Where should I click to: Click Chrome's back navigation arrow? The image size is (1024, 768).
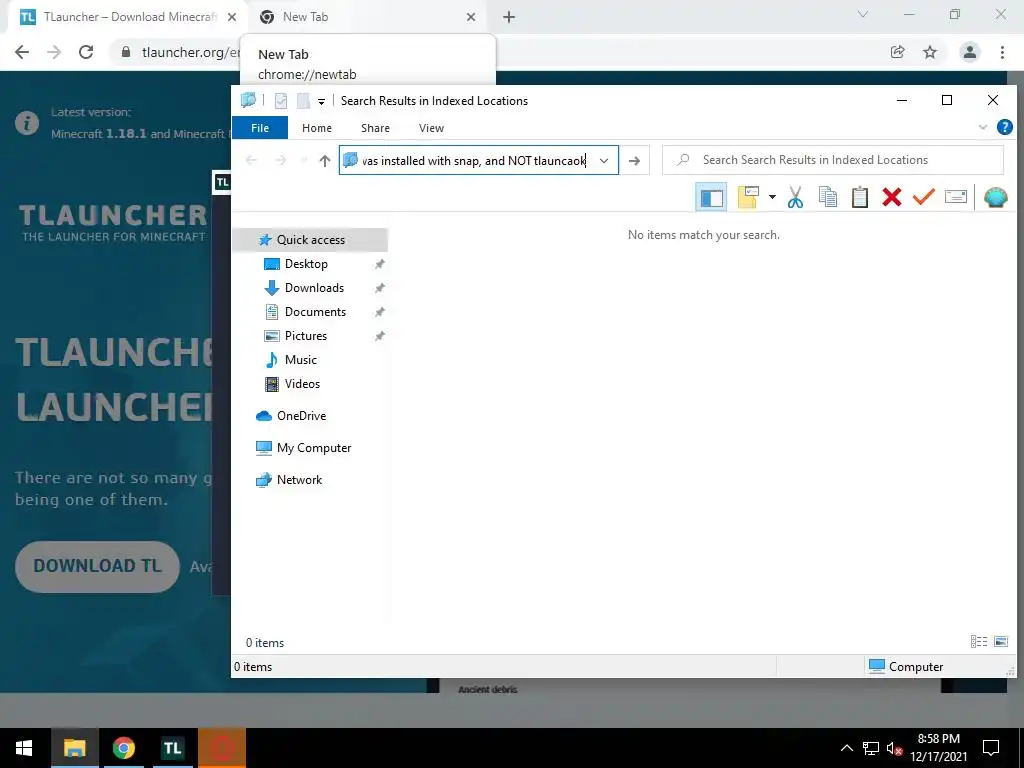coord(22,52)
